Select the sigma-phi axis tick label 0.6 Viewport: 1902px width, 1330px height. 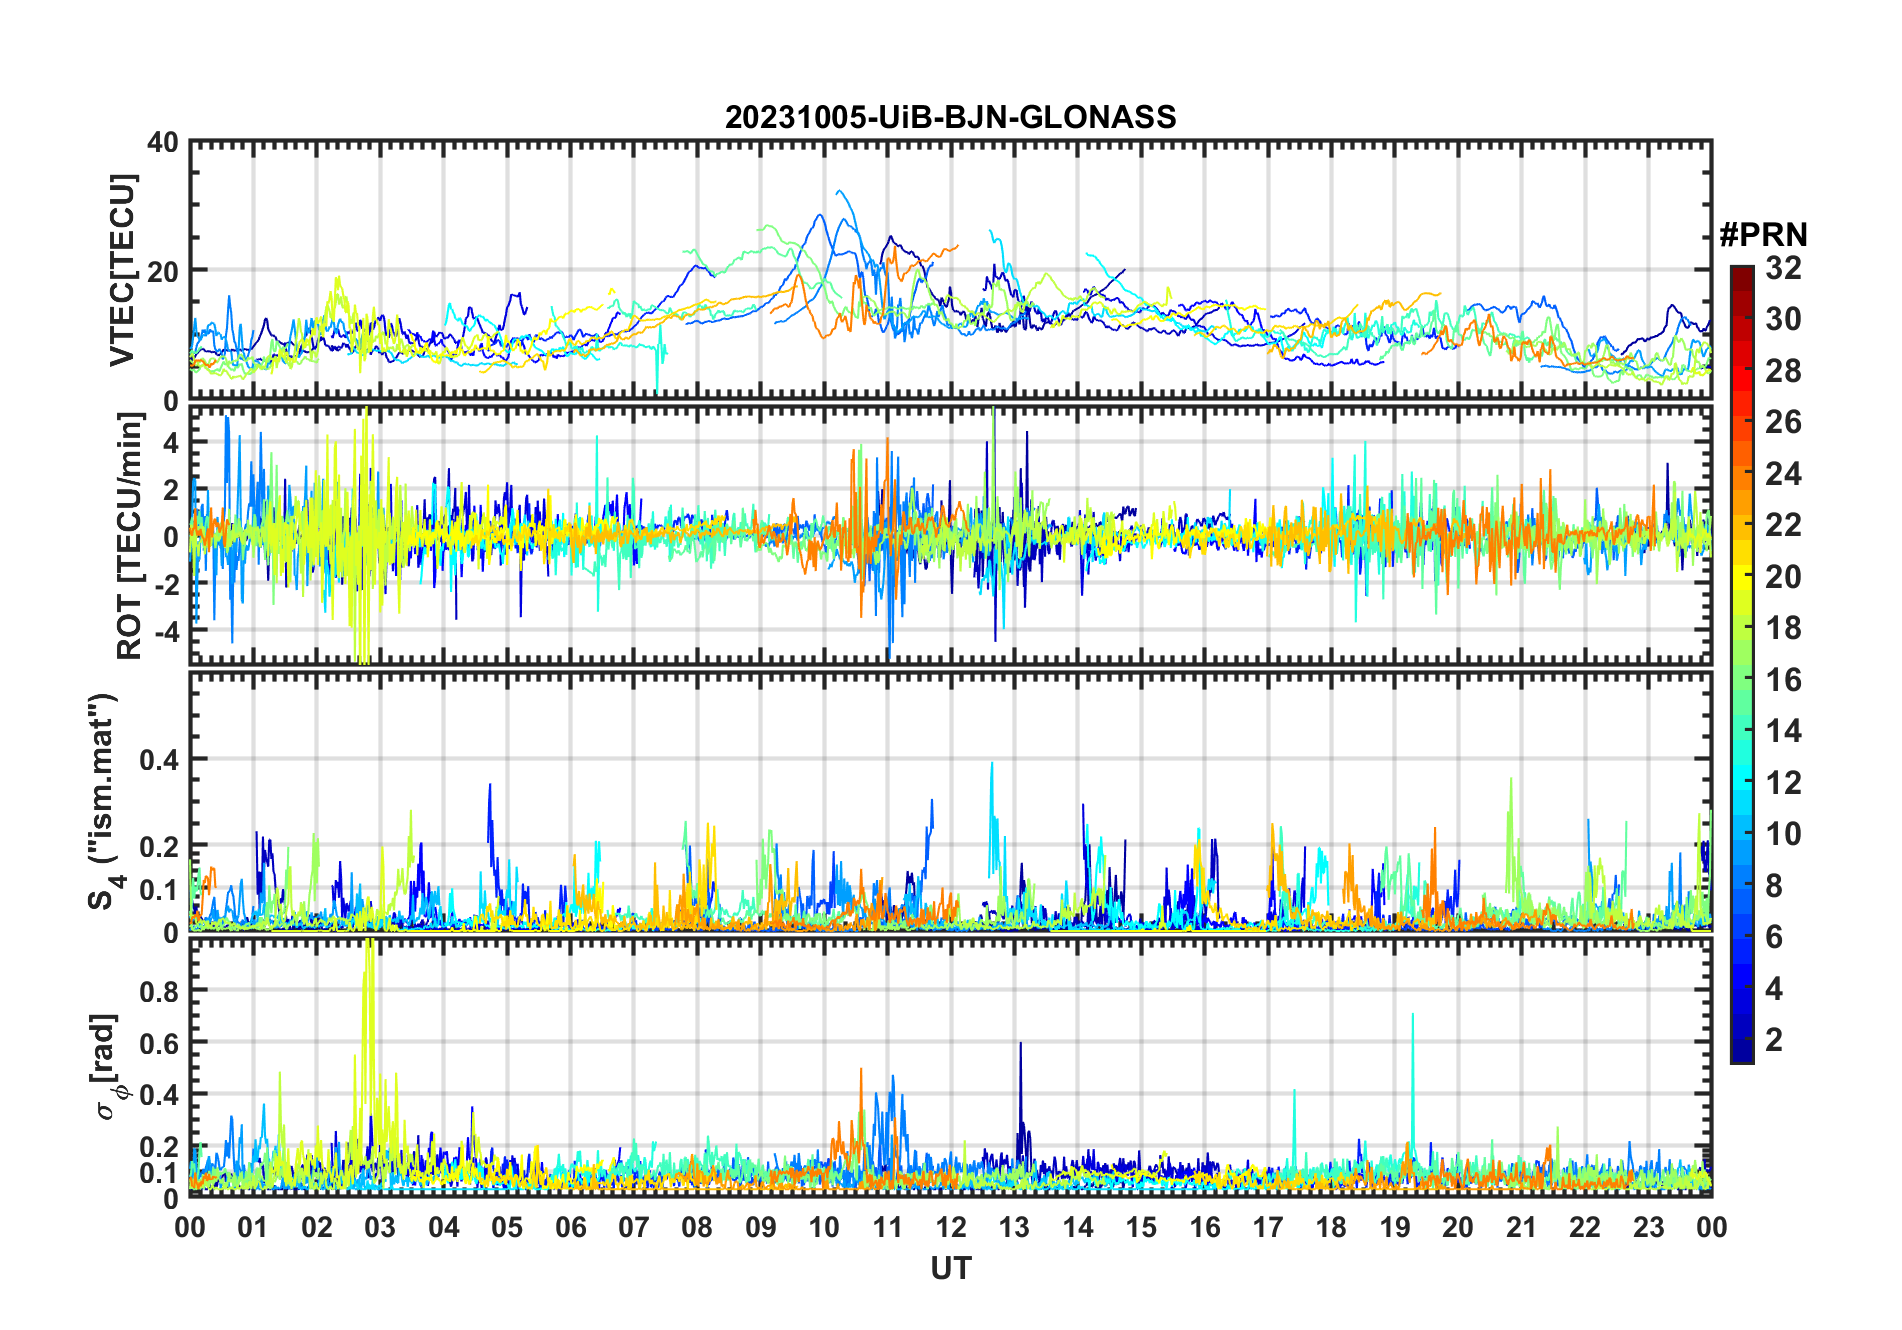coord(159,1043)
